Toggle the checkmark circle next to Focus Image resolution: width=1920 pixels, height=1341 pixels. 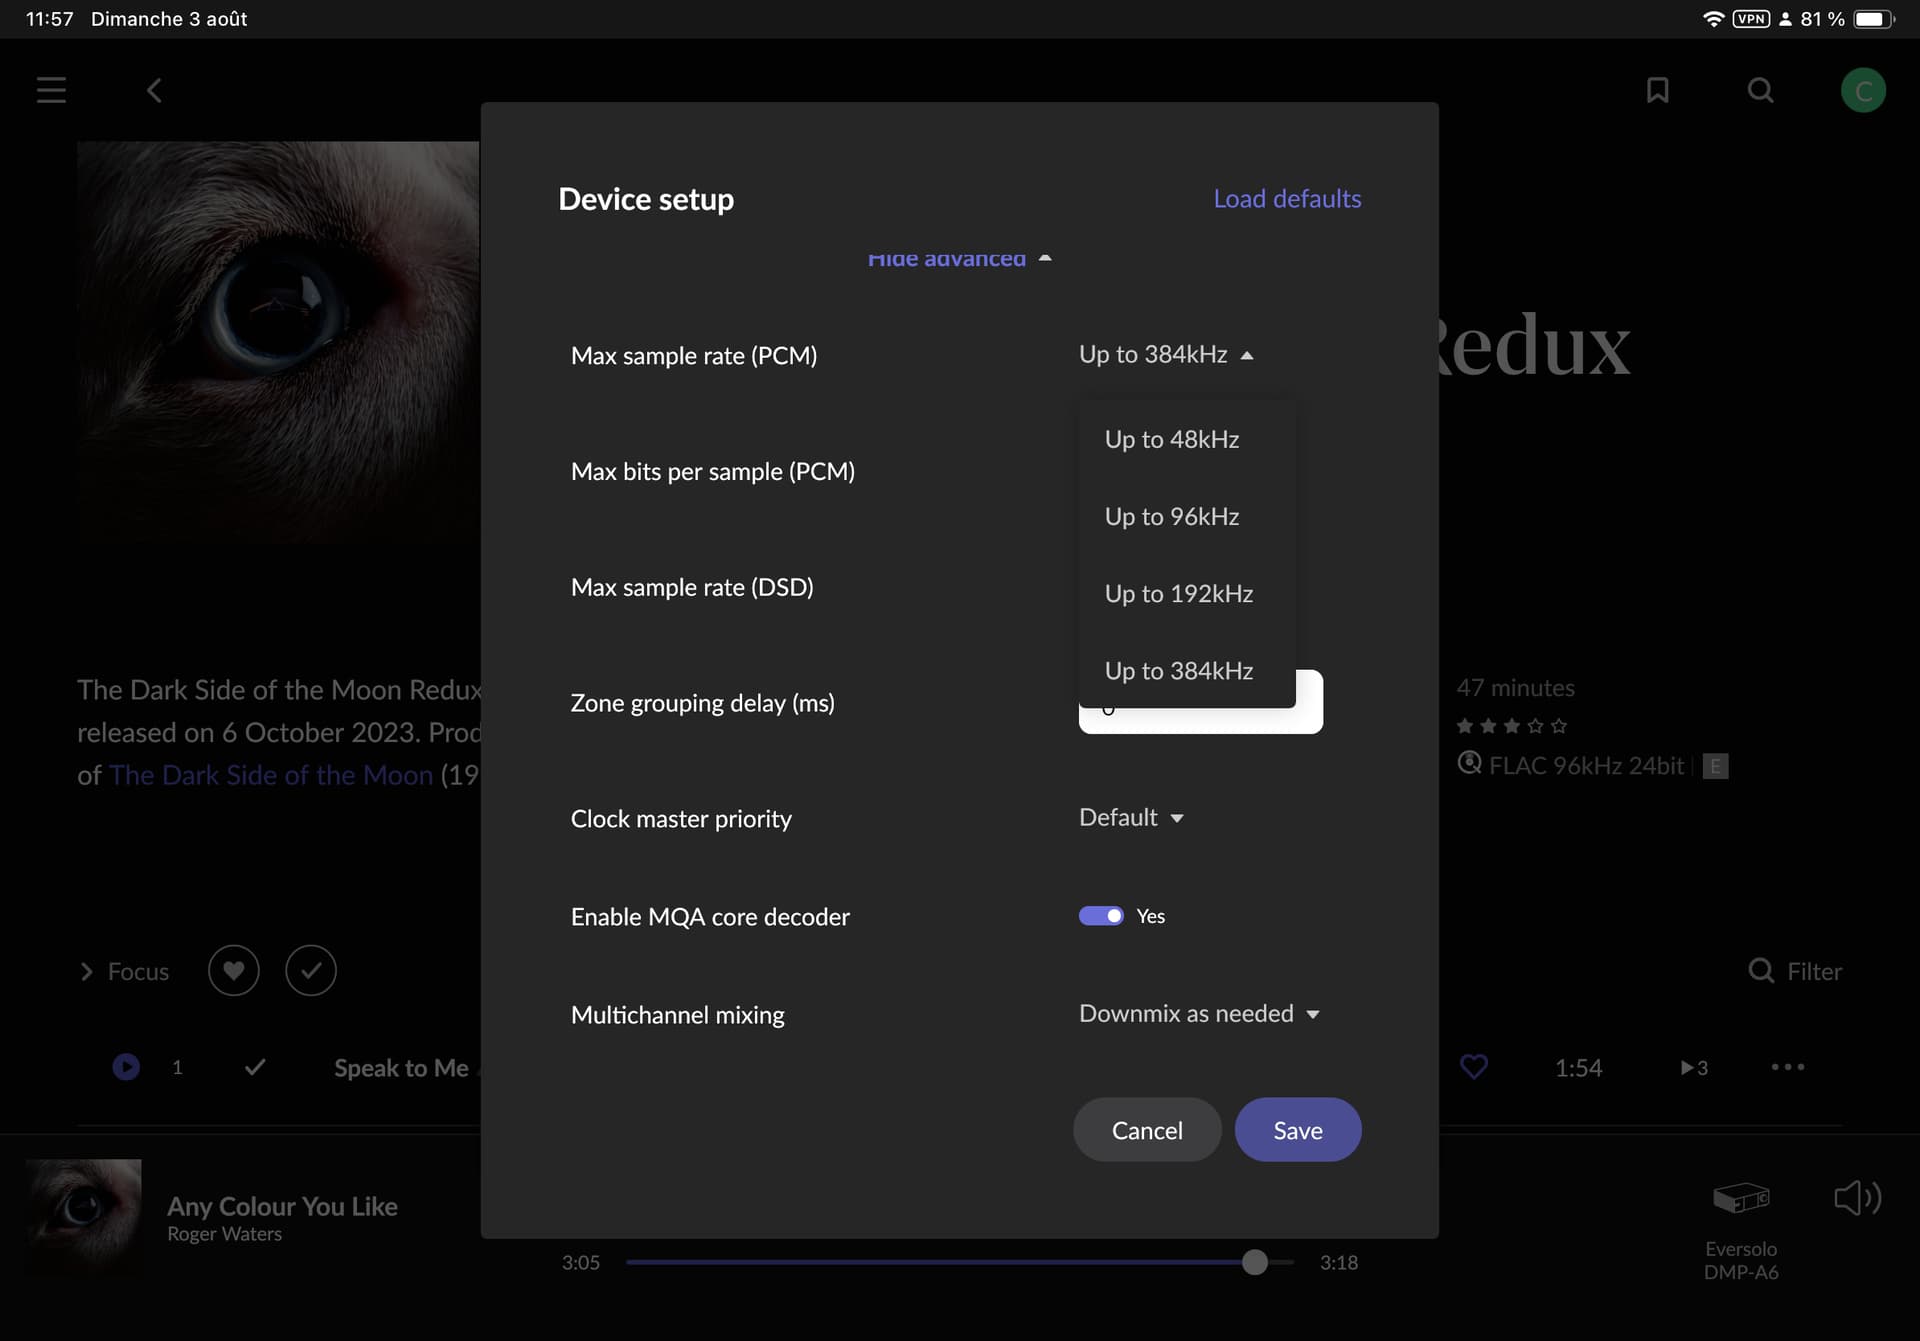pyautogui.click(x=311, y=971)
